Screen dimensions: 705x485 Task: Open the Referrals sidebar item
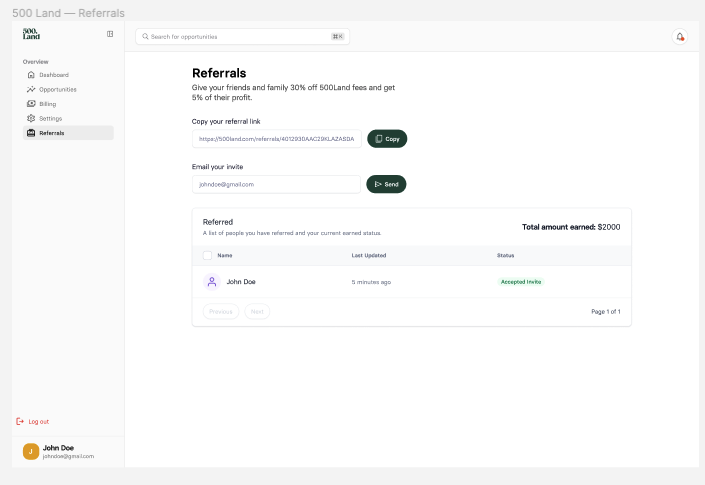click(68, 133)
